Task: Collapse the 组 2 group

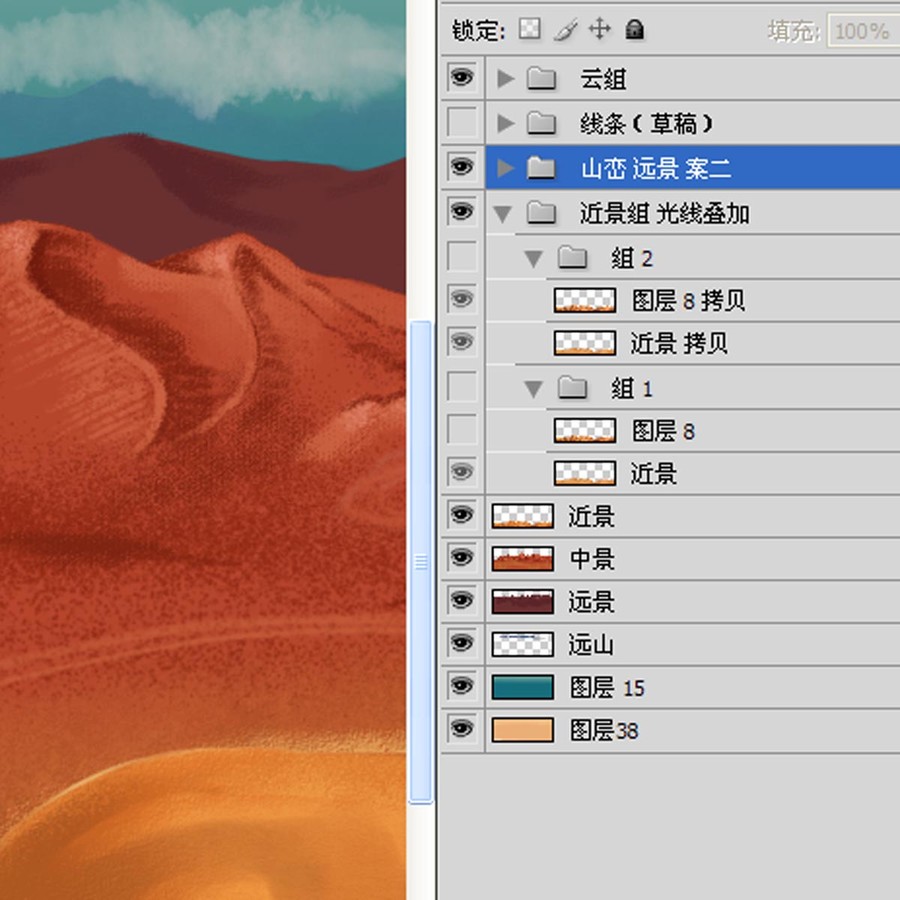Action: [534, 259]
